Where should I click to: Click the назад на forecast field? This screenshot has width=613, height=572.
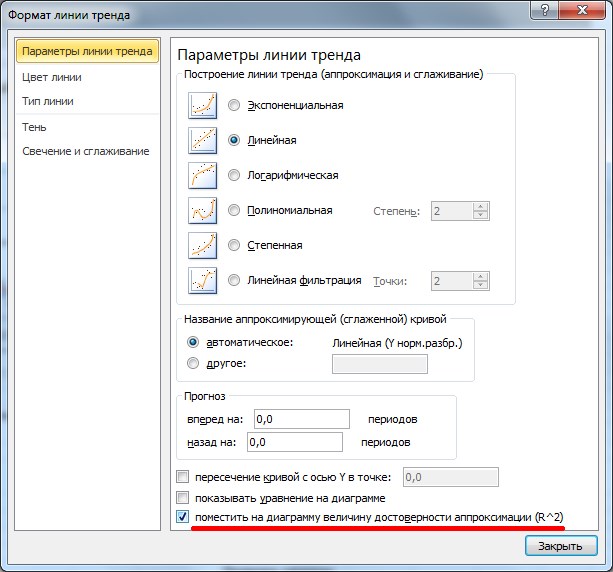coord(295,442)
